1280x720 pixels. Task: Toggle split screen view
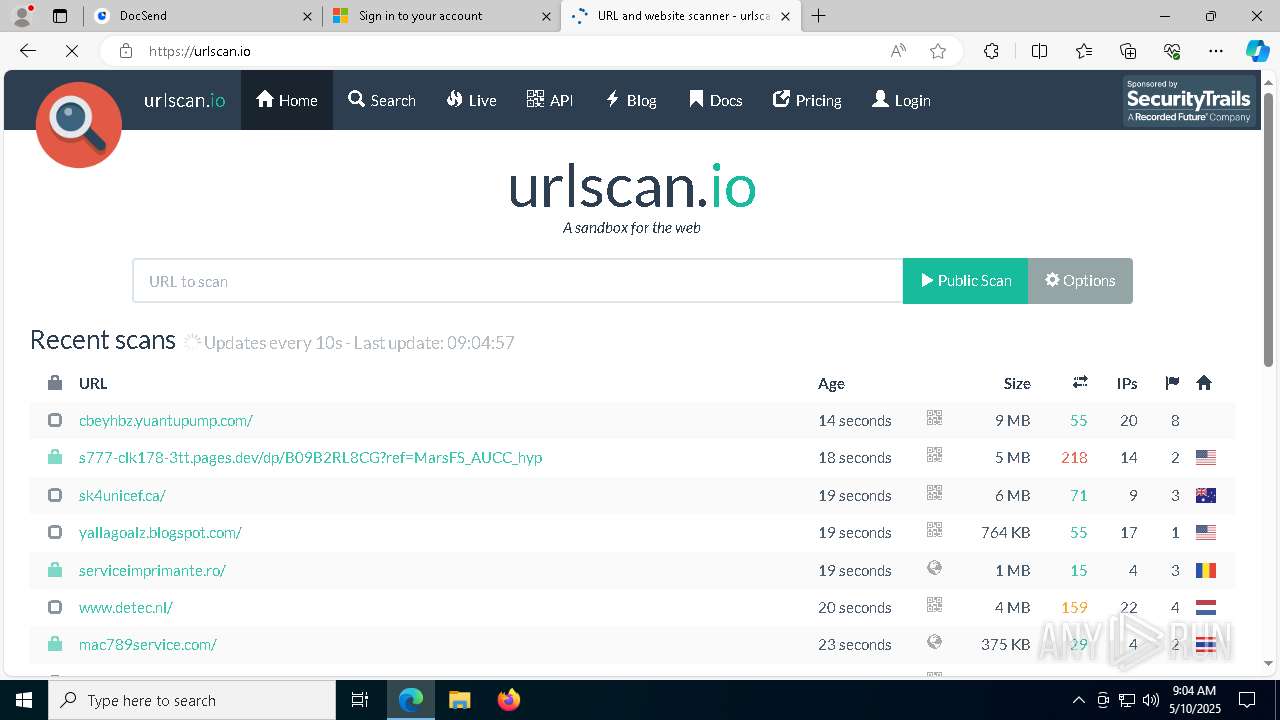1039,51
